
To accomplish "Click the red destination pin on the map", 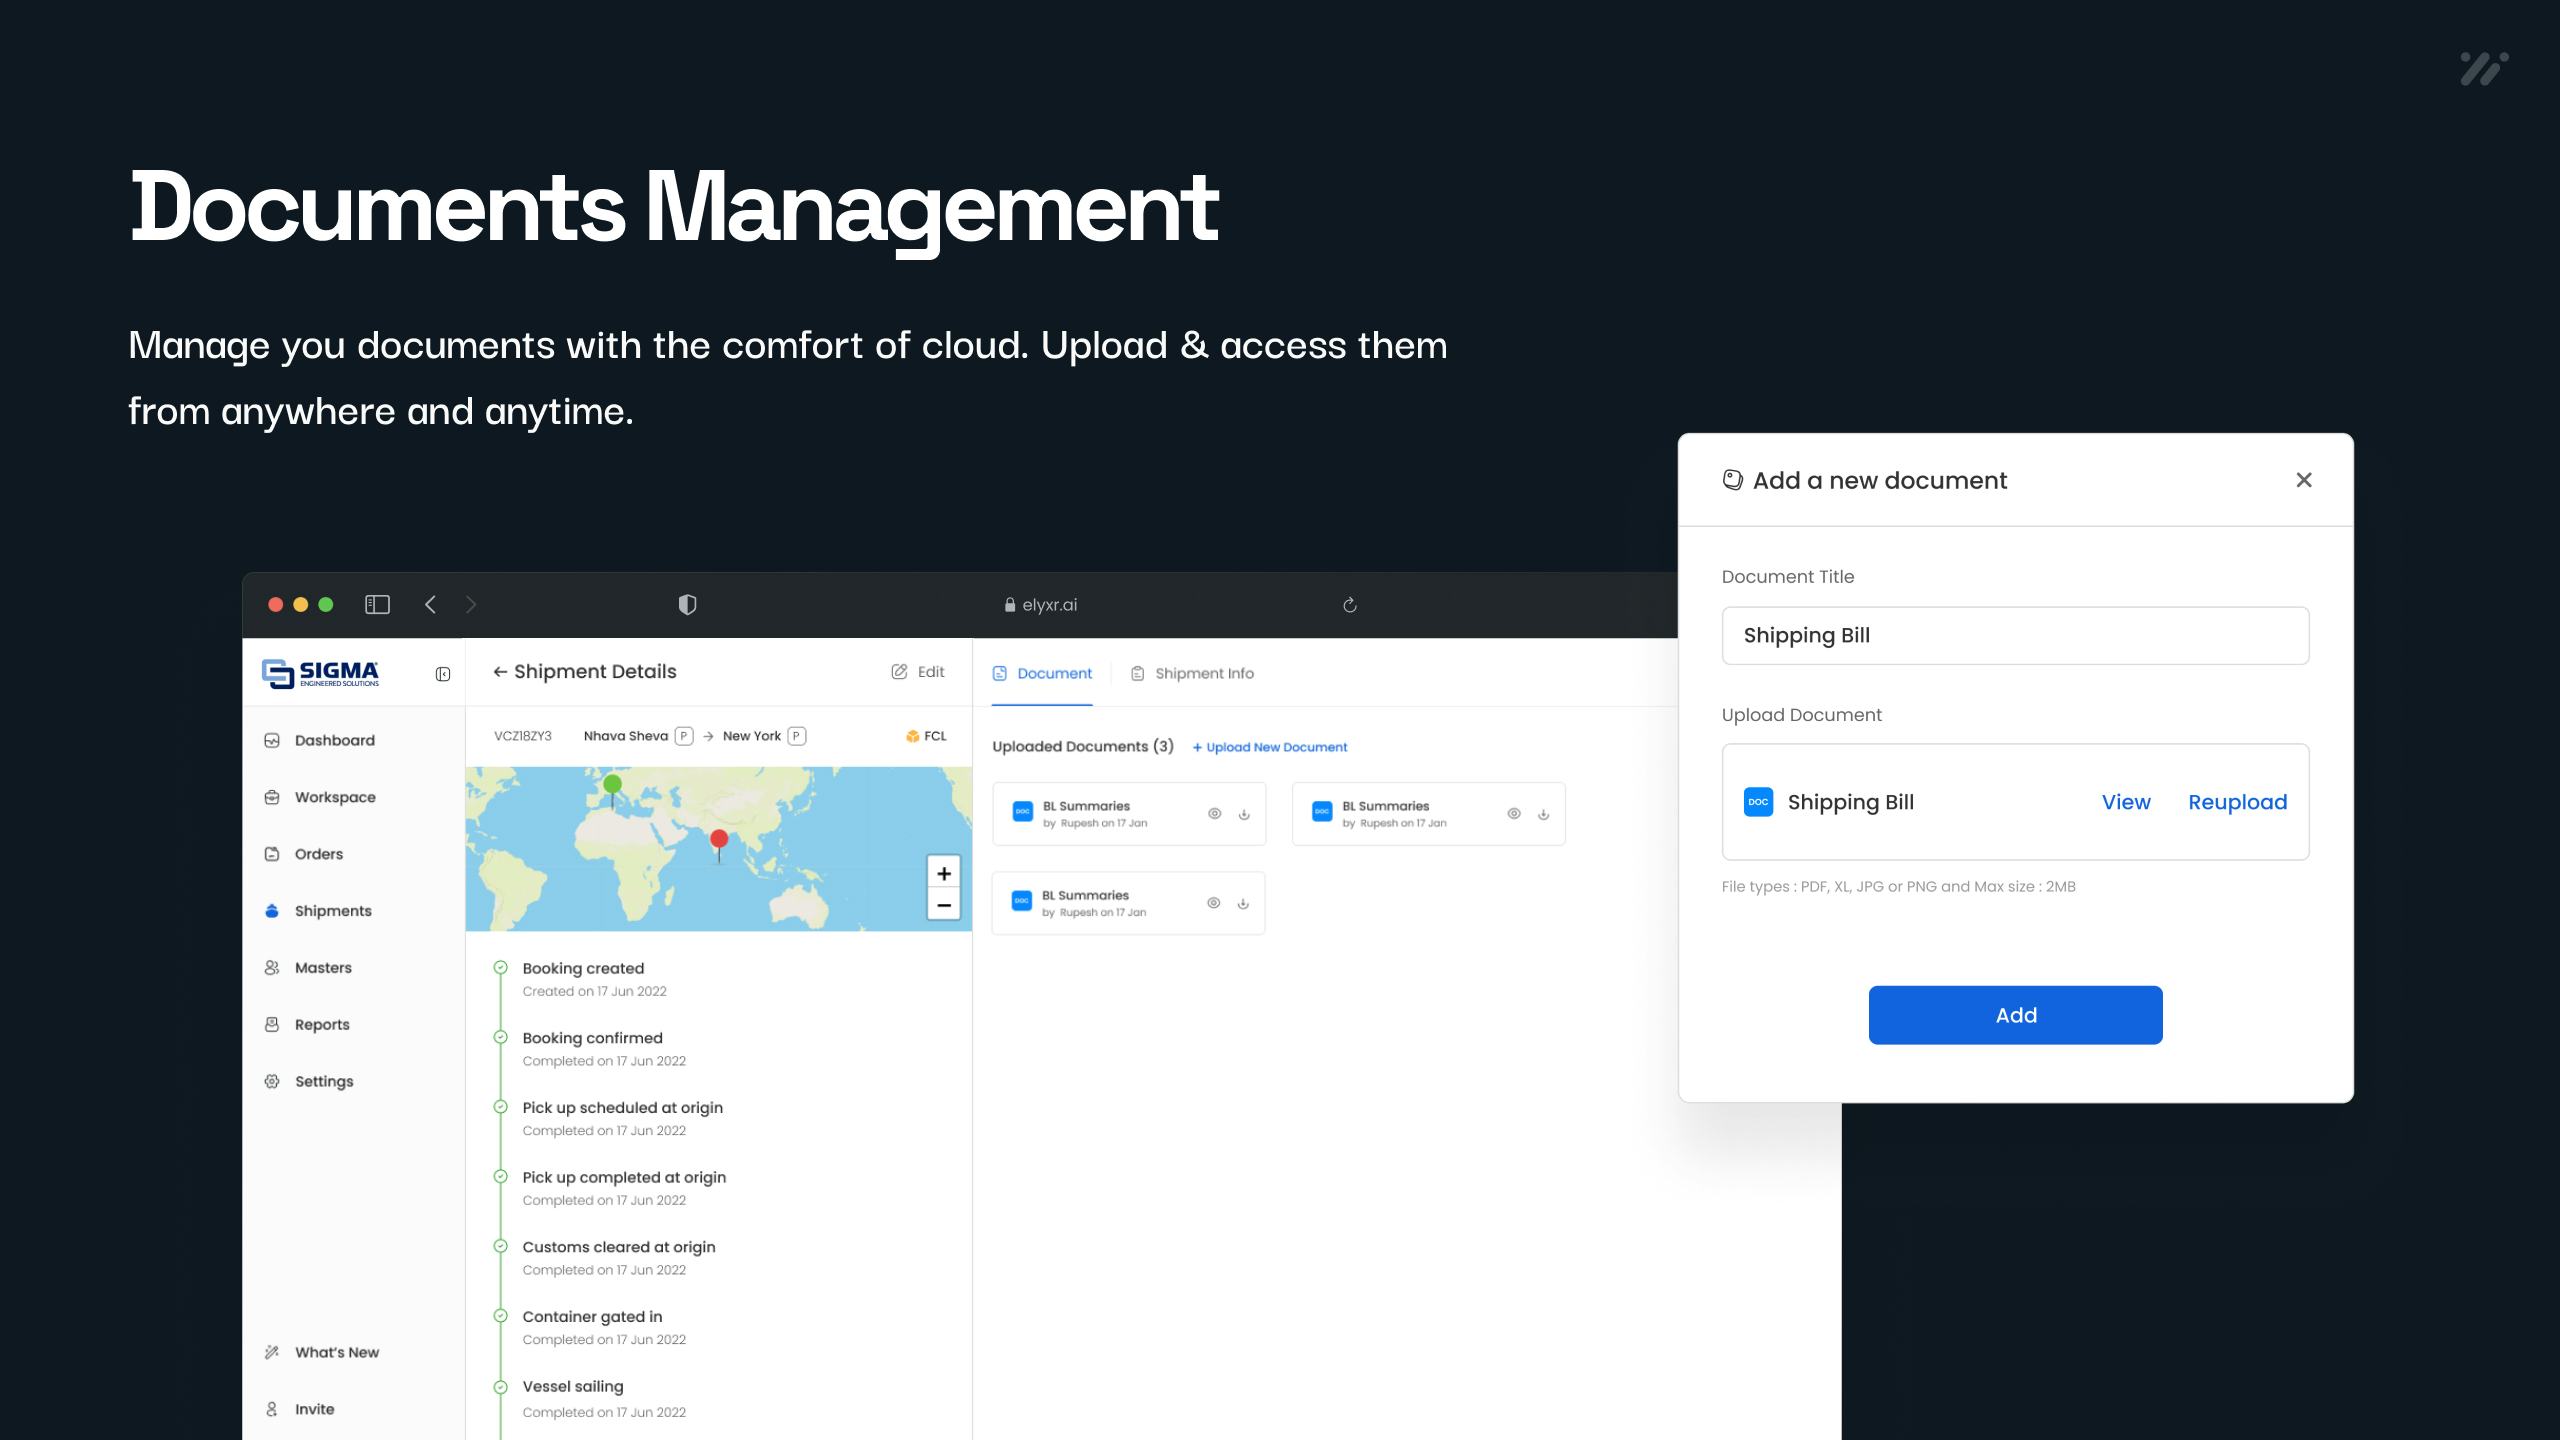I will pyautogui.click(x=717, y=838).
